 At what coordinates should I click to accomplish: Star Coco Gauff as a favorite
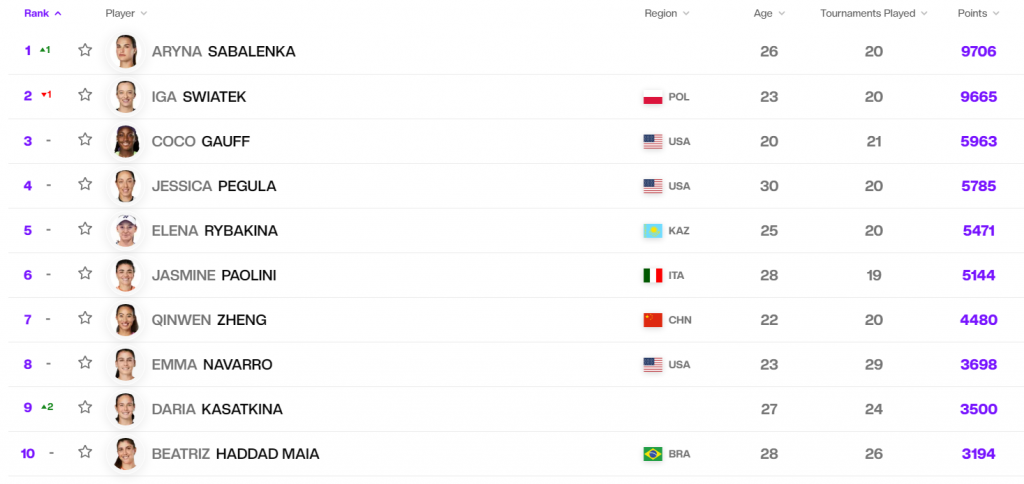pos(85,140)
